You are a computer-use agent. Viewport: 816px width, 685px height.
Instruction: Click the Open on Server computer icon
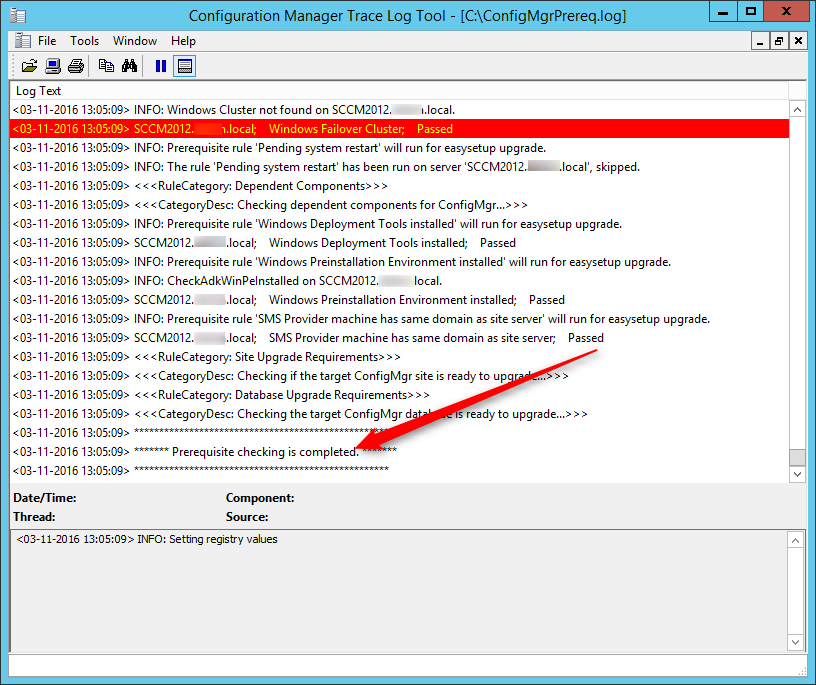pos(53,66)
